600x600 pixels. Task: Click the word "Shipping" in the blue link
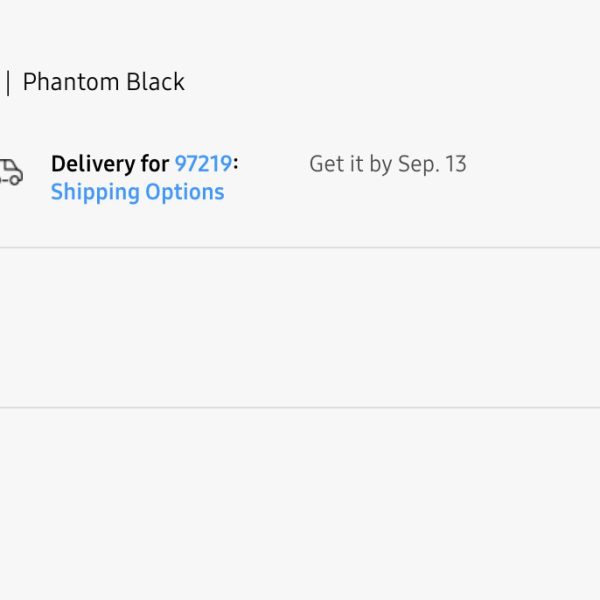[x=92, y=192]
